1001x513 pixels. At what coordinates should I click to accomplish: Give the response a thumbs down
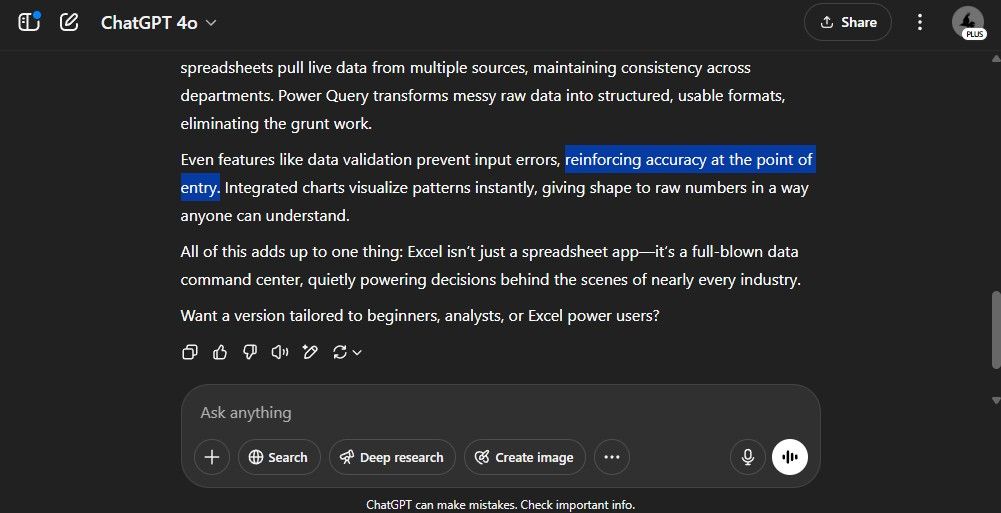(x=250, y=352)
